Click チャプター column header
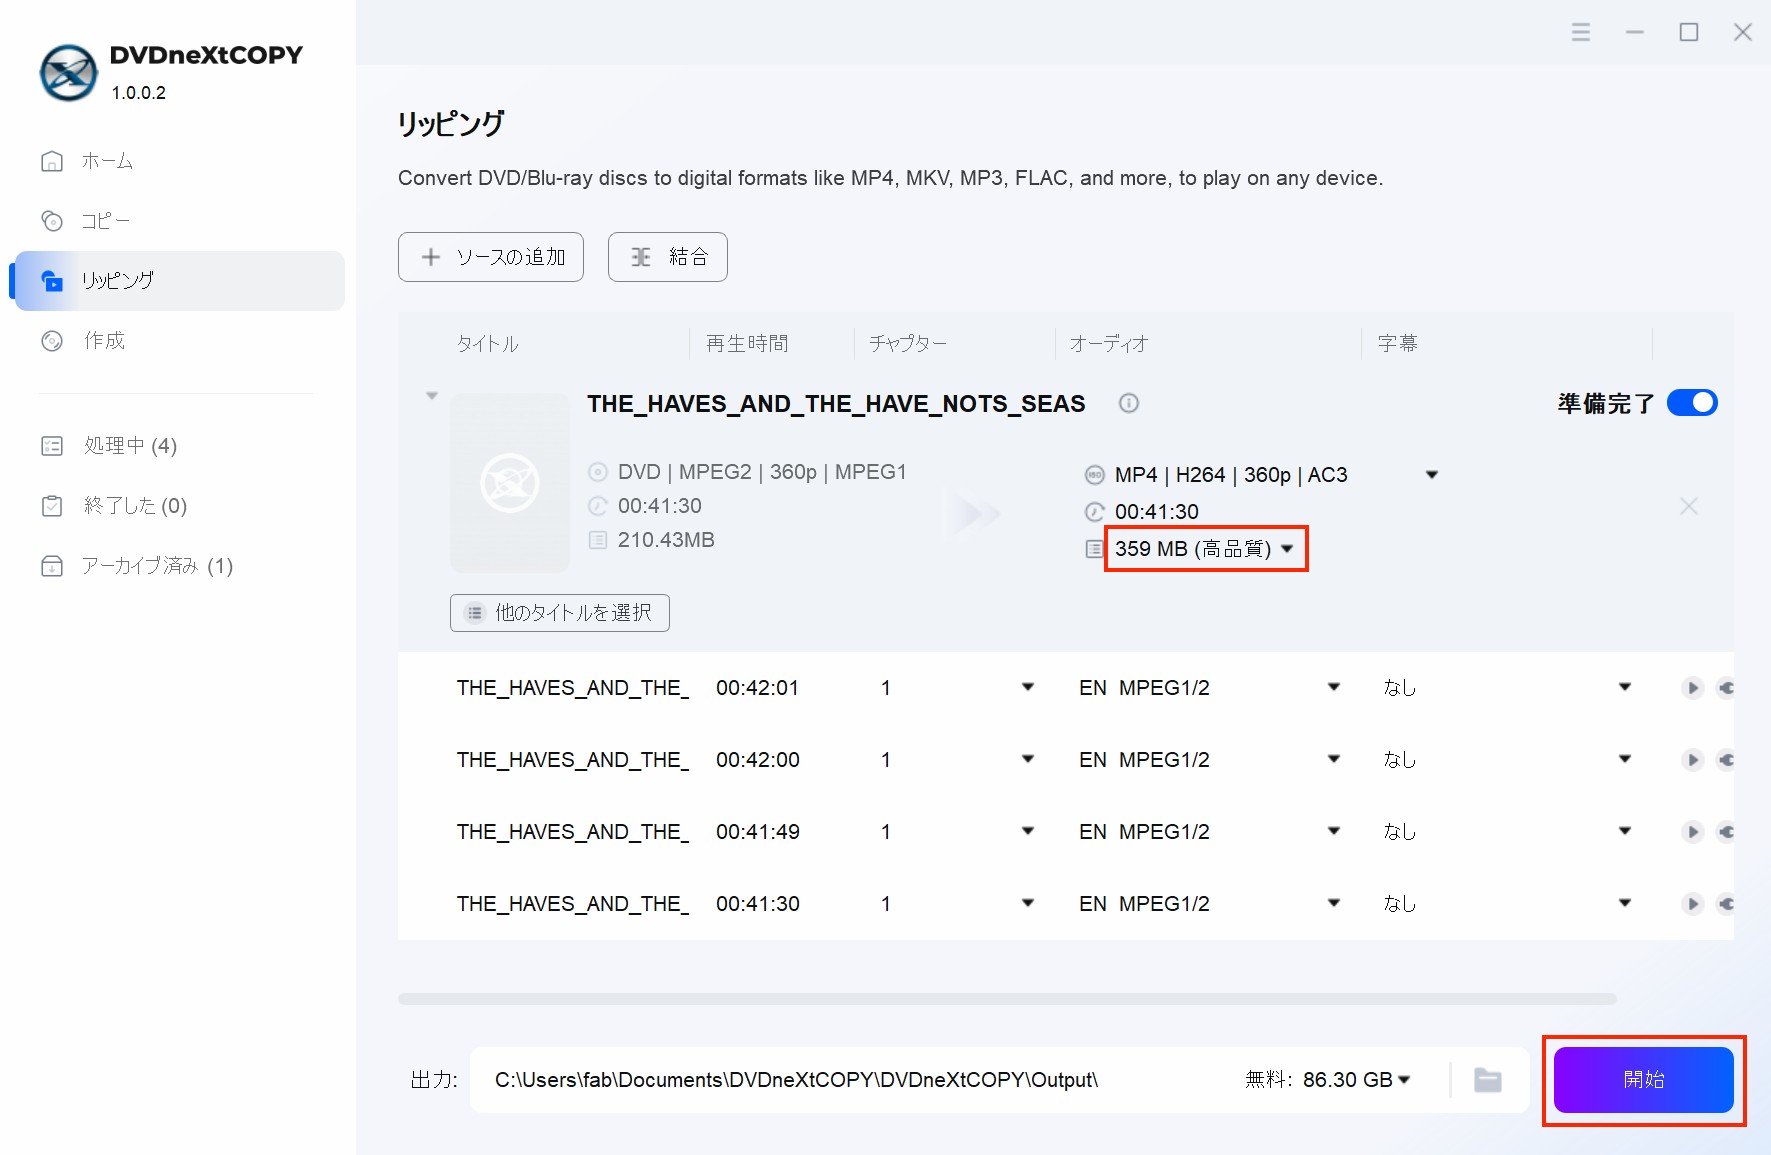Image resolution: width=1771 pixels, height=1155 pixels. (x=907, y=343)
